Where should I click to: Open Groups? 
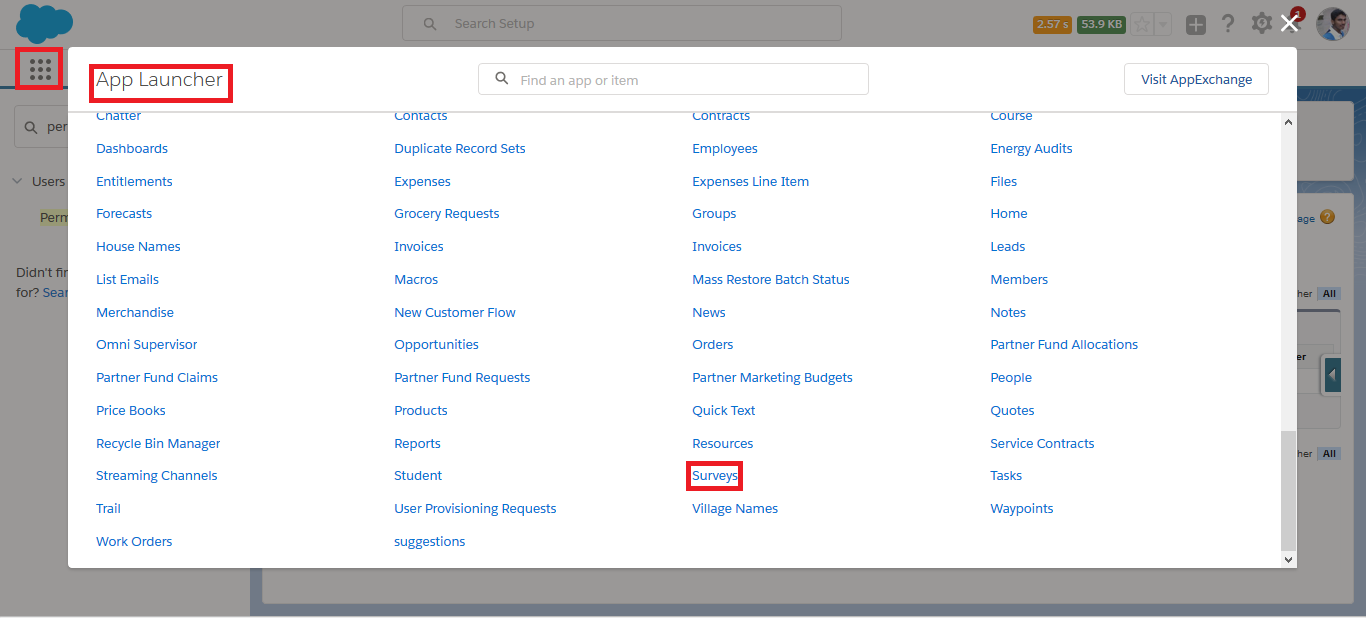click(x=714, y=213)
